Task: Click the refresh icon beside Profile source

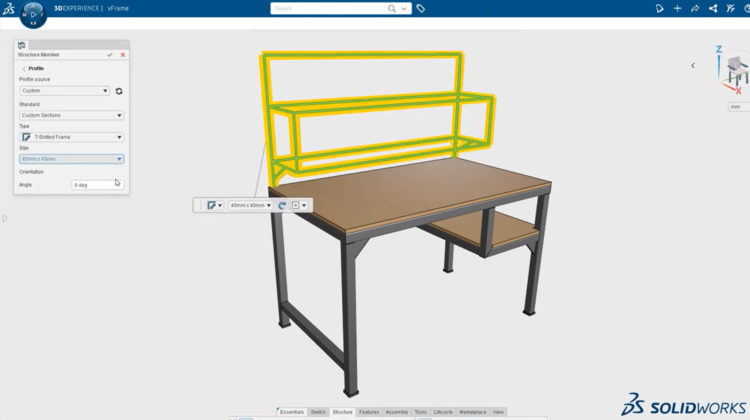Action: click(x=119, y=91)
